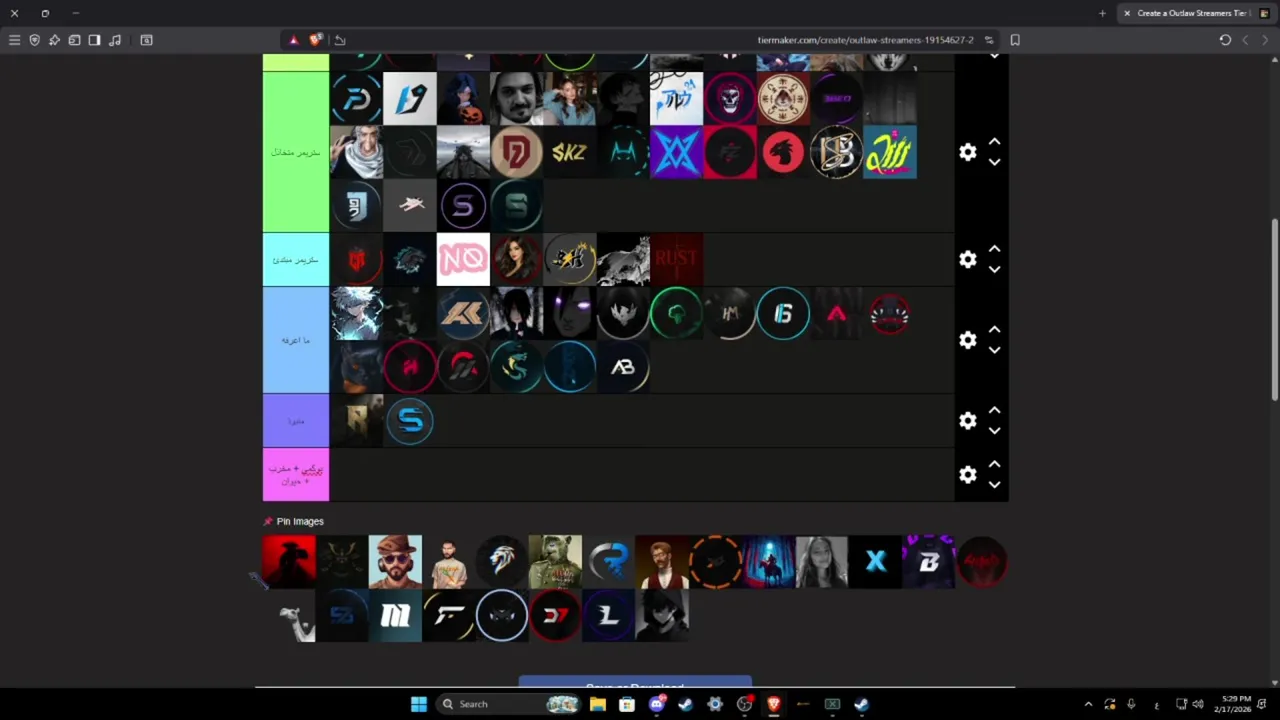The image size is (1280, 720).
Task: Open a new browser tab
Action: 1102,13
